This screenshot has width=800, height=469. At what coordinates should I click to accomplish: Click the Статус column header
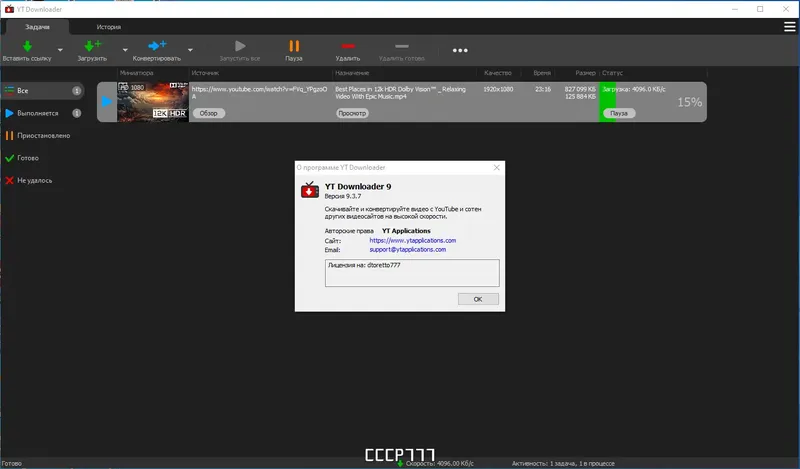pos(612,73)
